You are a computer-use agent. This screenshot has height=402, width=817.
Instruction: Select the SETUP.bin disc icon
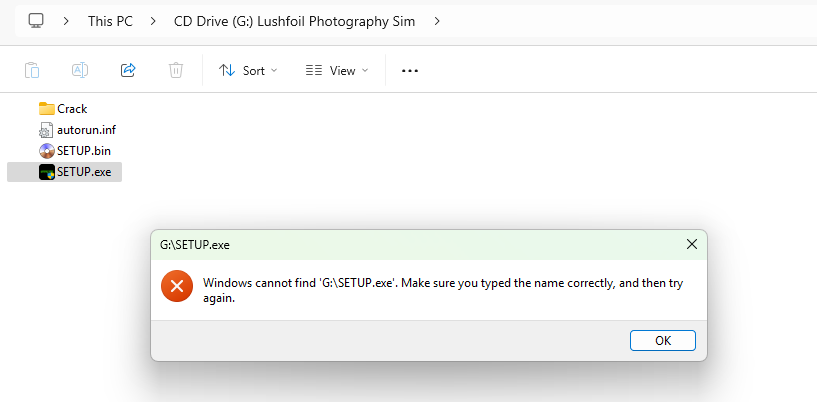pos(46,151)
